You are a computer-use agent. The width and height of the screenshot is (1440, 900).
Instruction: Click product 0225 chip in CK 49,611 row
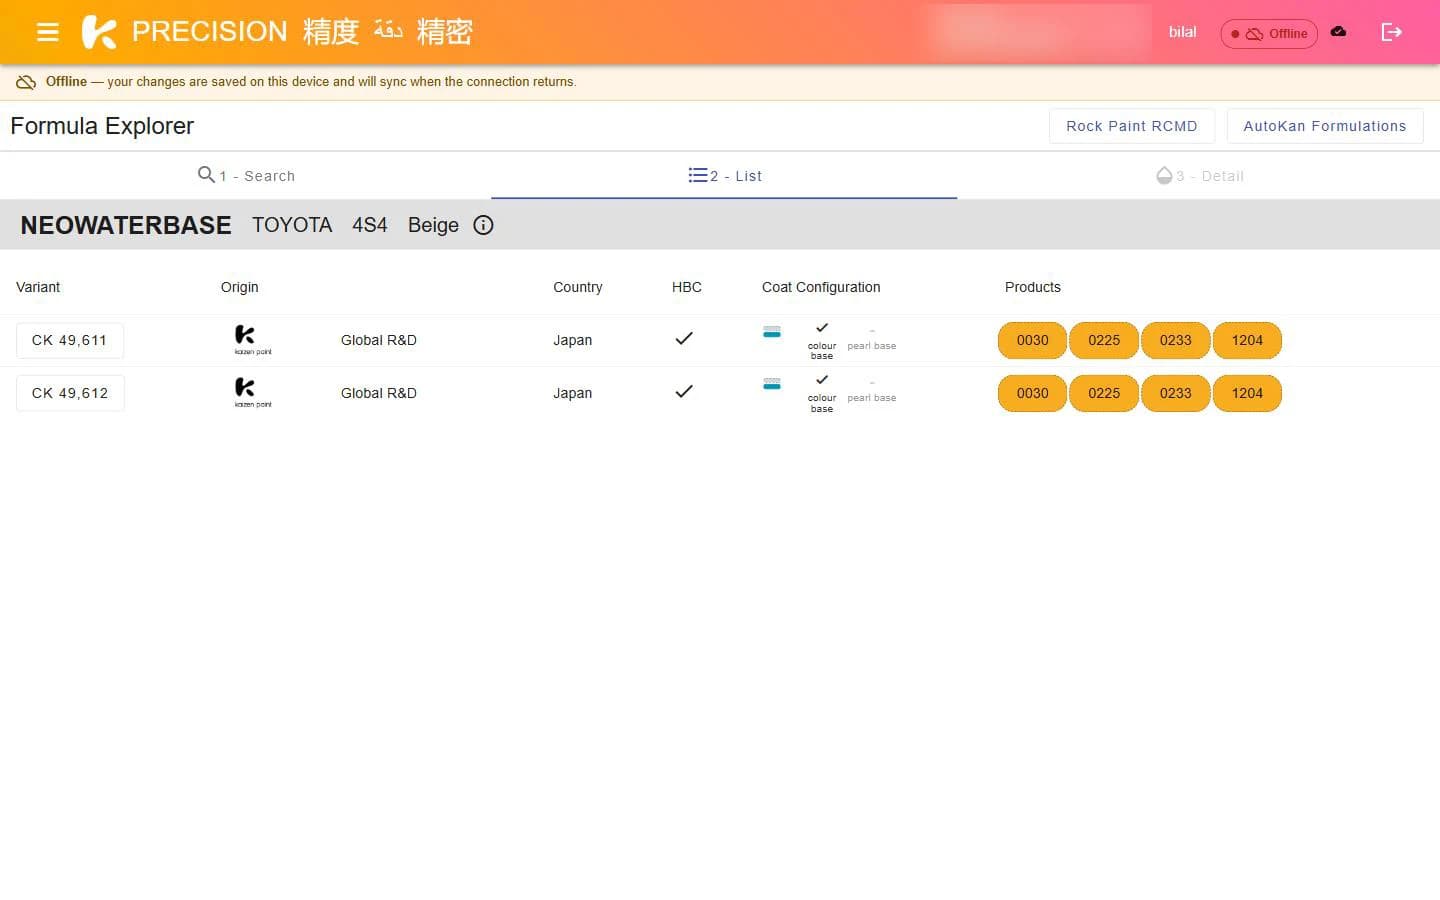(x=1104, y=340)
